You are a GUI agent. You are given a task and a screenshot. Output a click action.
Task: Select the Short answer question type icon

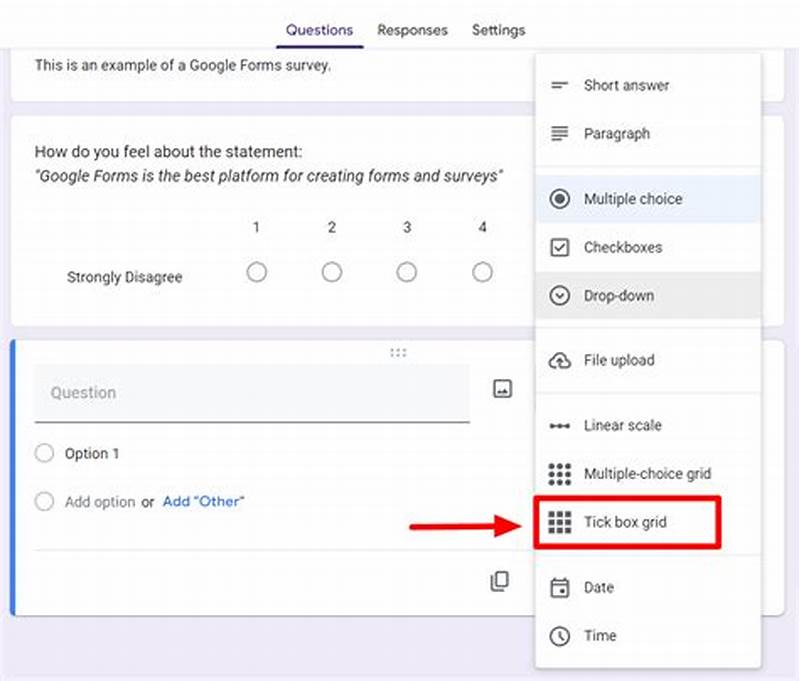point(560,85)
